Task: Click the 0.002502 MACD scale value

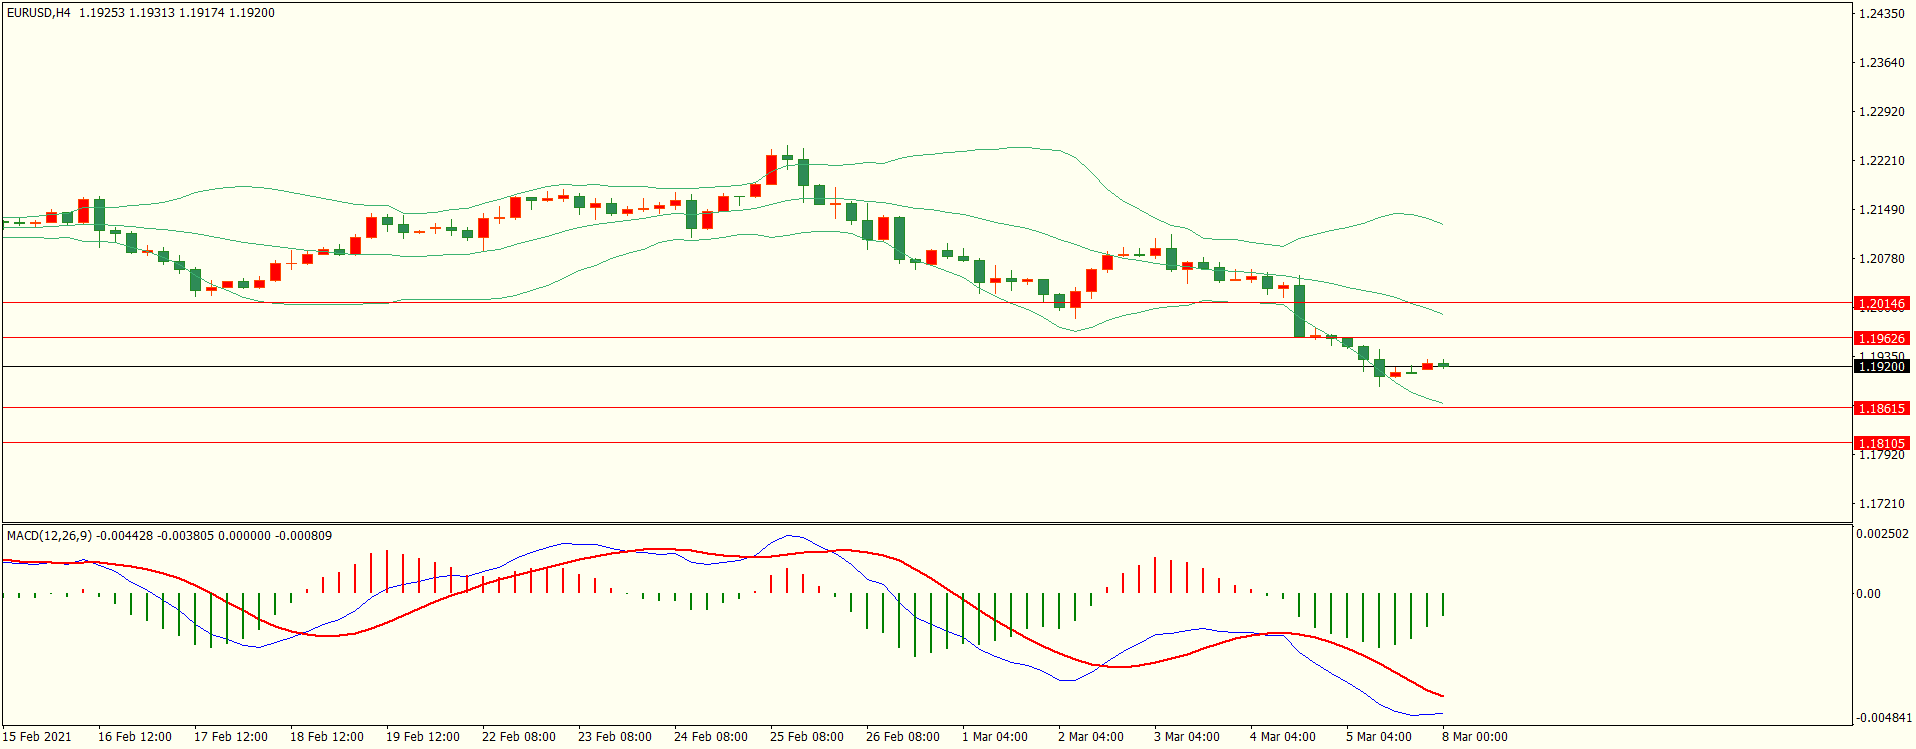Action: click(x=1882, y=534)
